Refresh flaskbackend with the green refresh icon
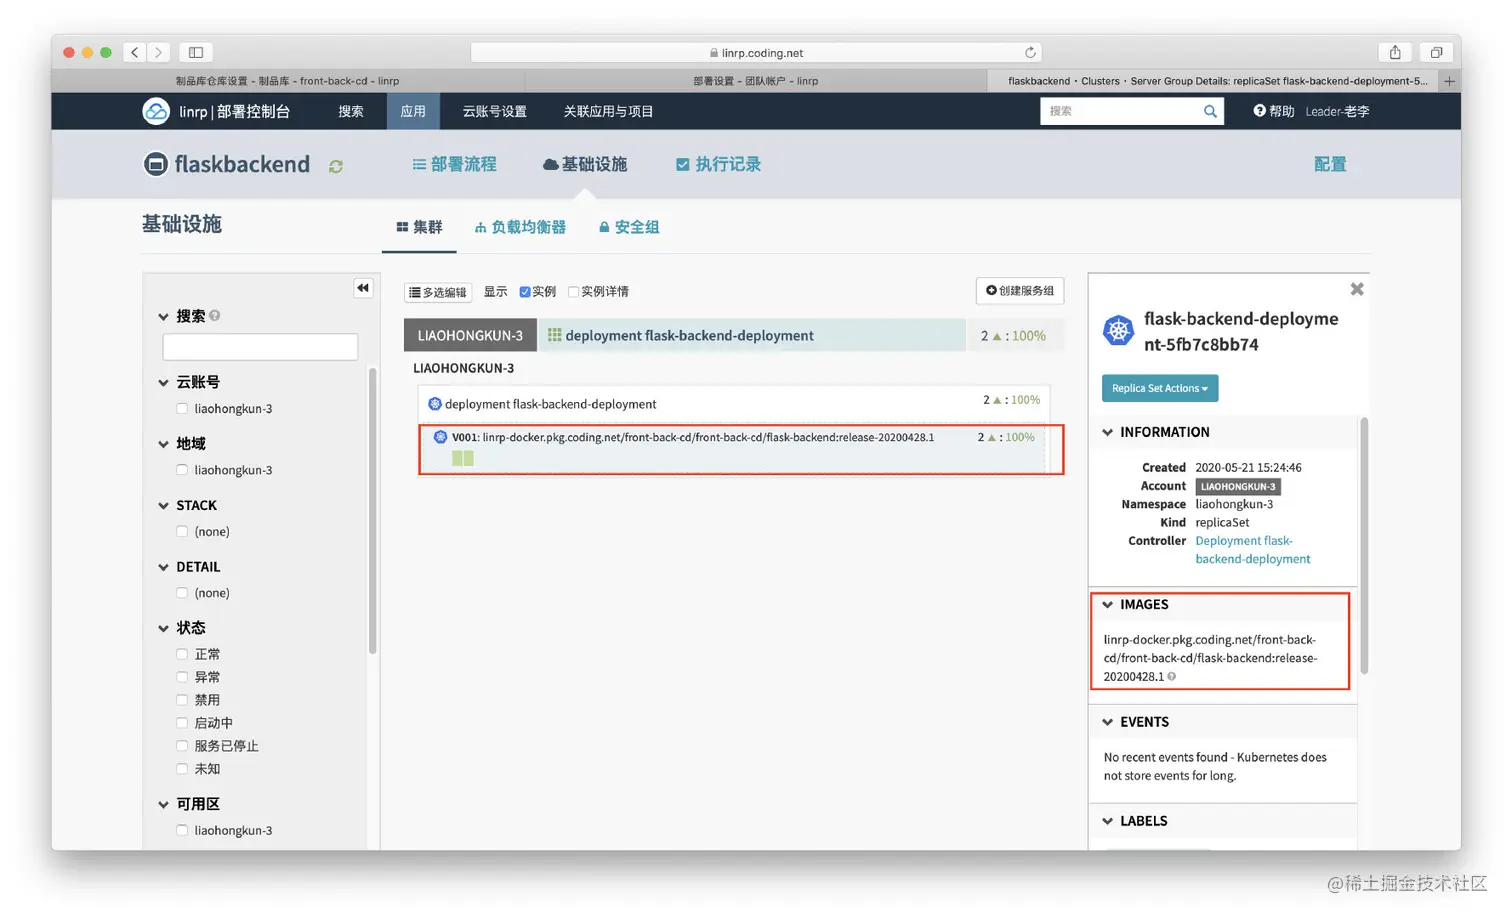1512x918 pixels. (x=336, y=167)
